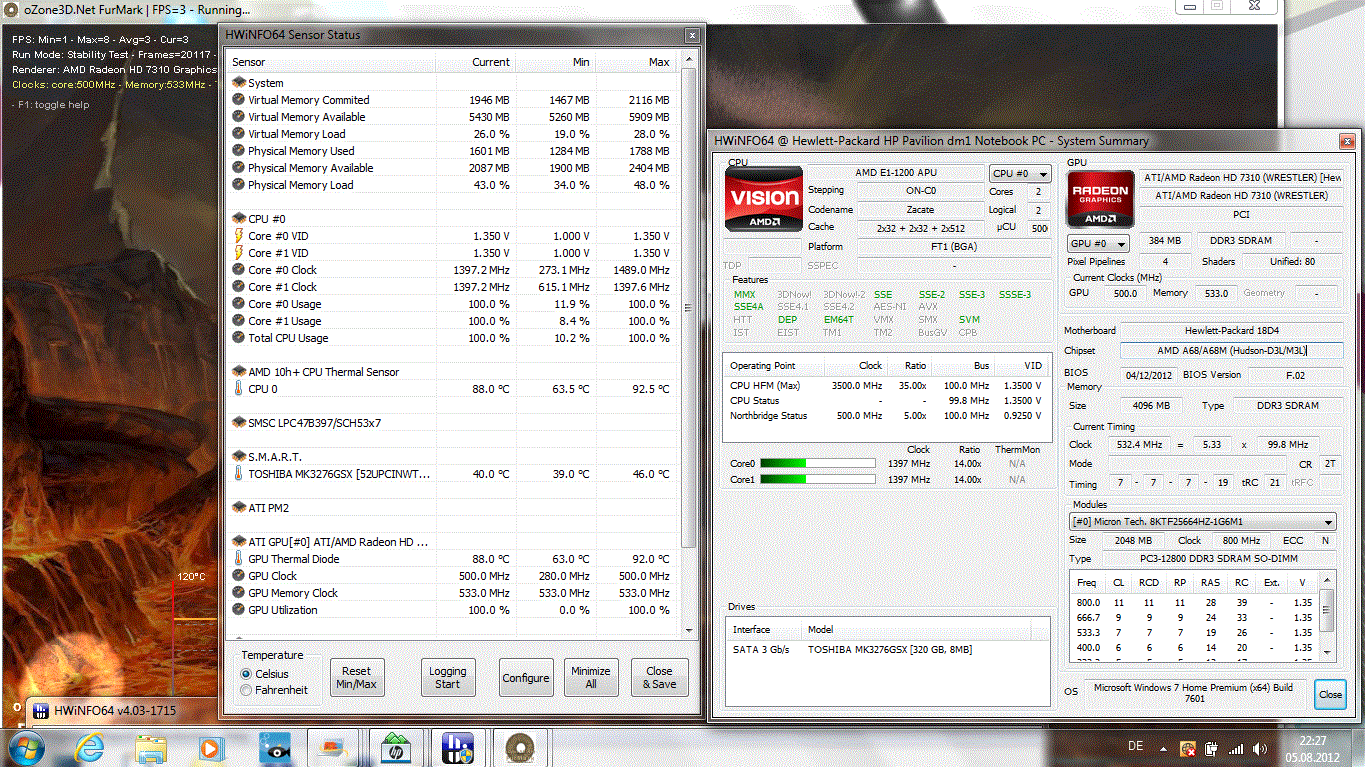
Task: Click the Max column header
Action: click(x=636, y=62)
